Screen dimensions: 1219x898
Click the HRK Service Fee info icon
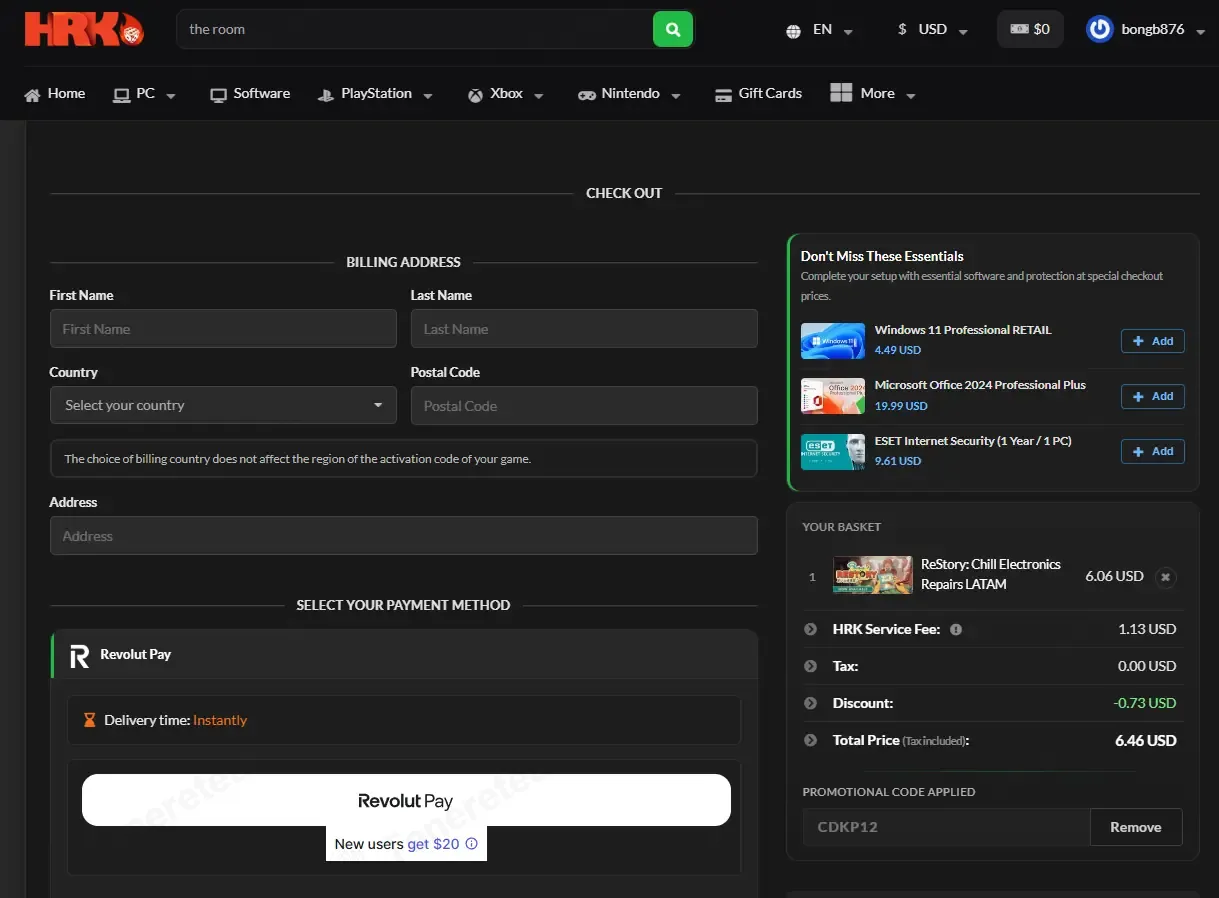pos(956,630)
